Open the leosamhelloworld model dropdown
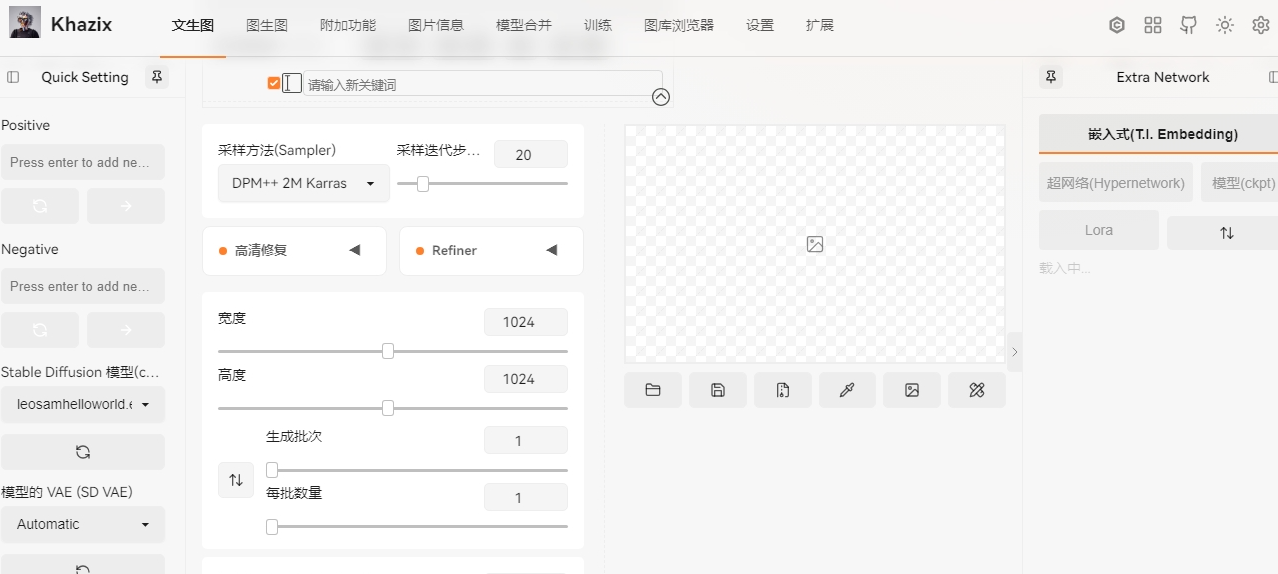The height and width of the screenshot is (574, 1278). click(x=83, y=405)
